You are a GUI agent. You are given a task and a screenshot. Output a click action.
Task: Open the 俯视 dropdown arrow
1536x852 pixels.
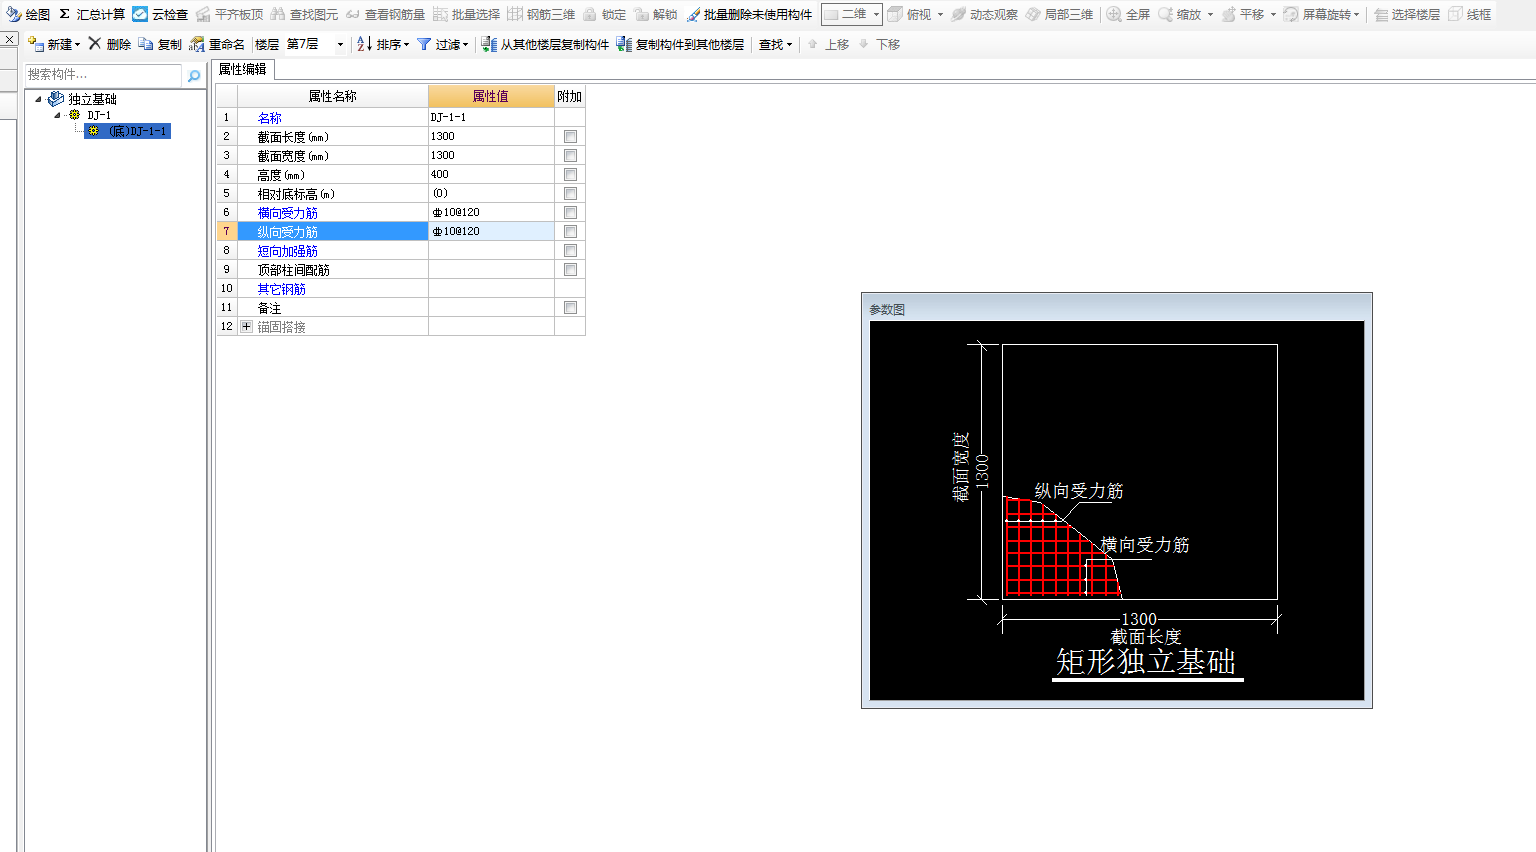point(940,14)
